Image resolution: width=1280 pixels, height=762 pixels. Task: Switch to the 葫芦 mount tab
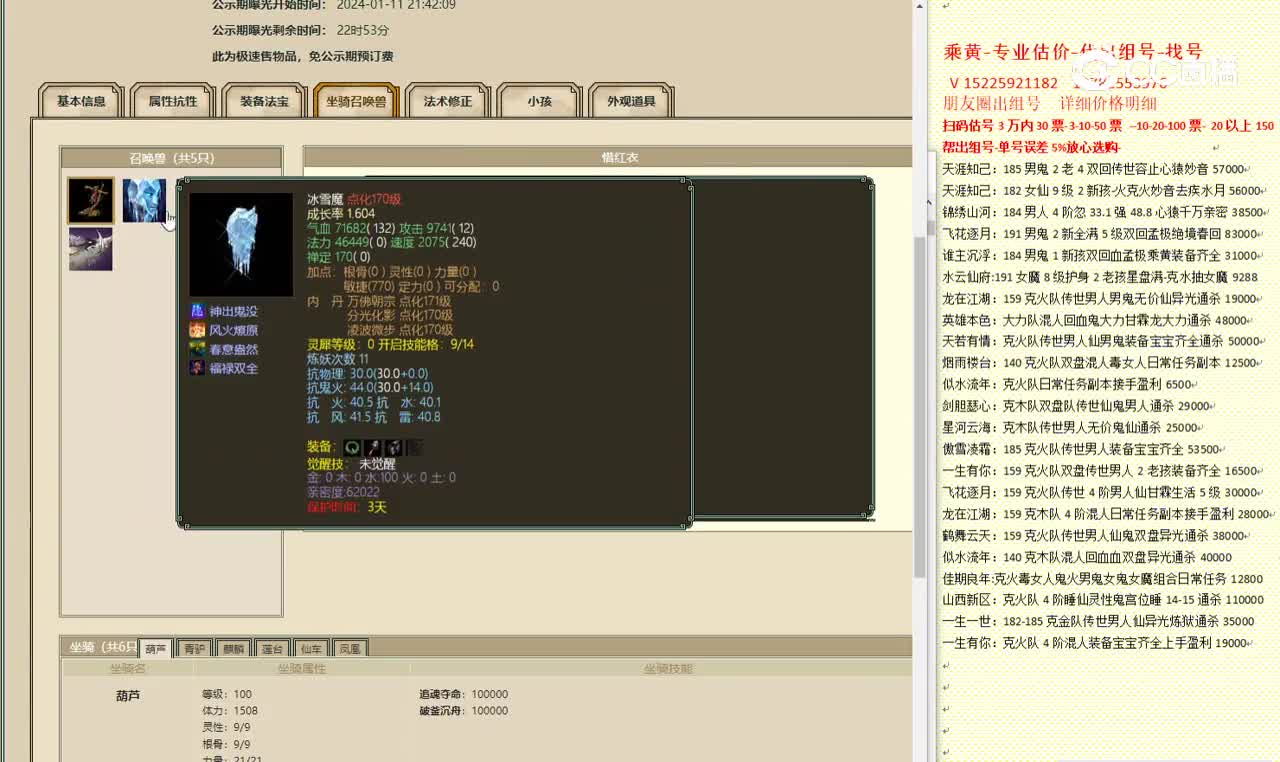[x=155, y=649]
